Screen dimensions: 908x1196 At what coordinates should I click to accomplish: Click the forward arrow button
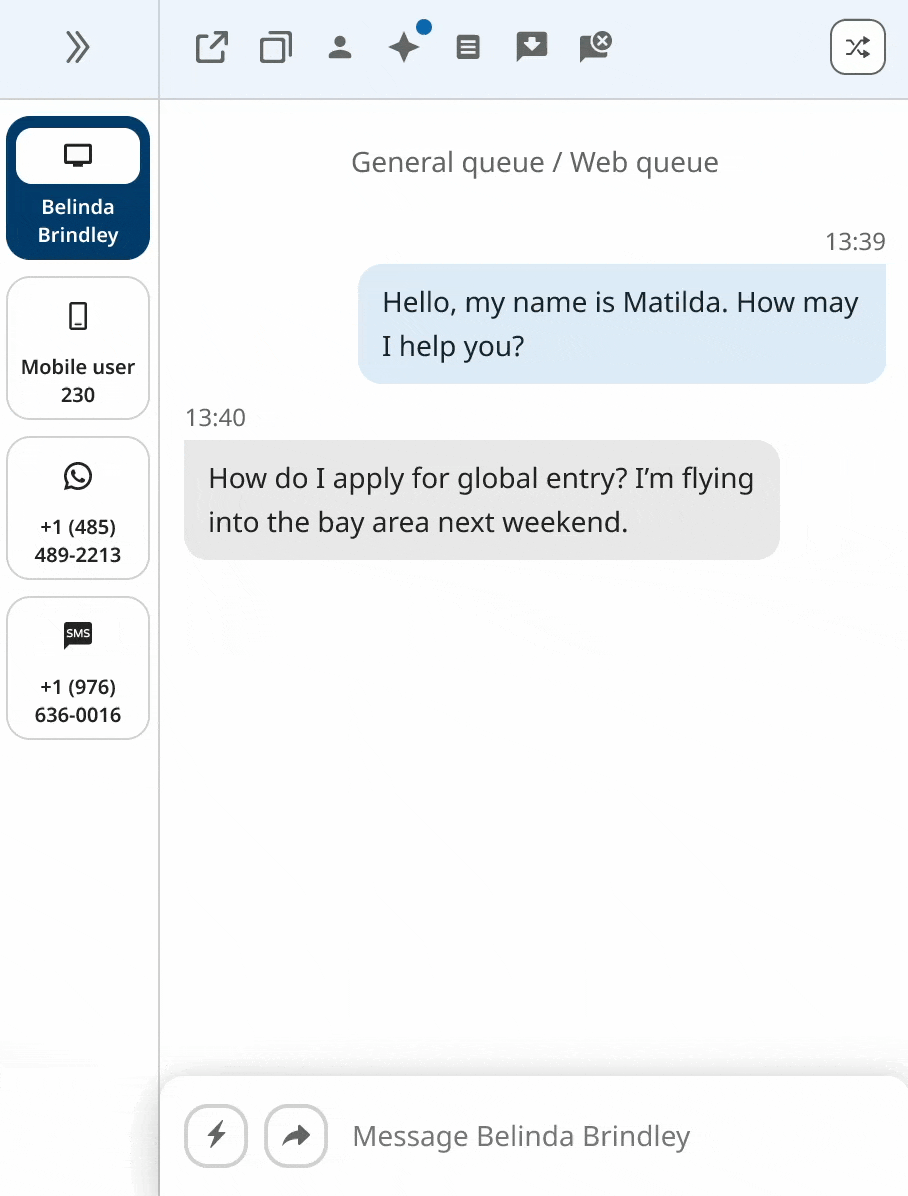296,1136
